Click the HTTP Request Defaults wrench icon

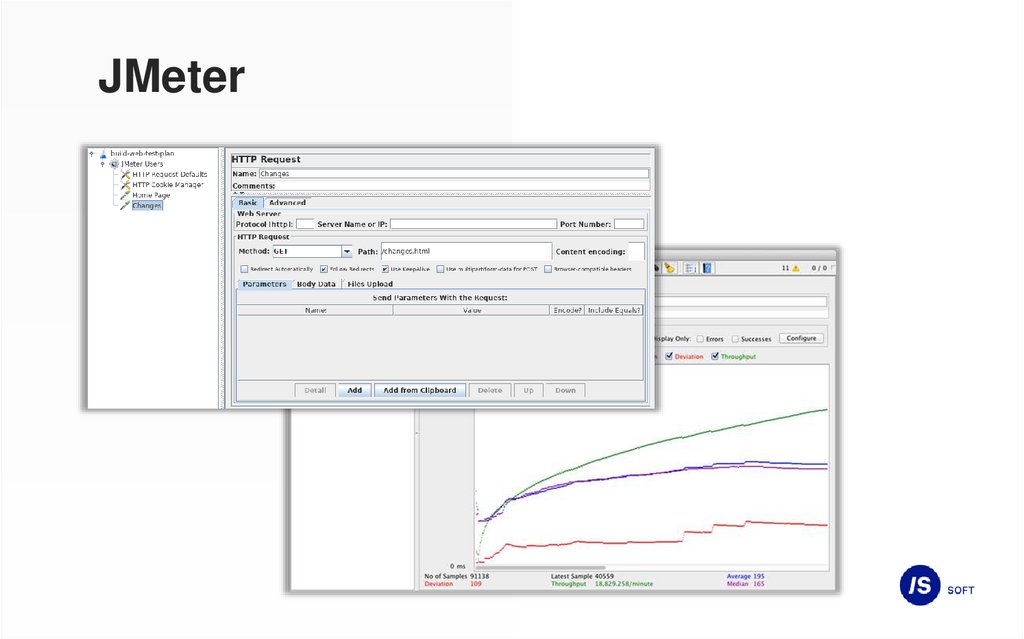click(125, 174)
